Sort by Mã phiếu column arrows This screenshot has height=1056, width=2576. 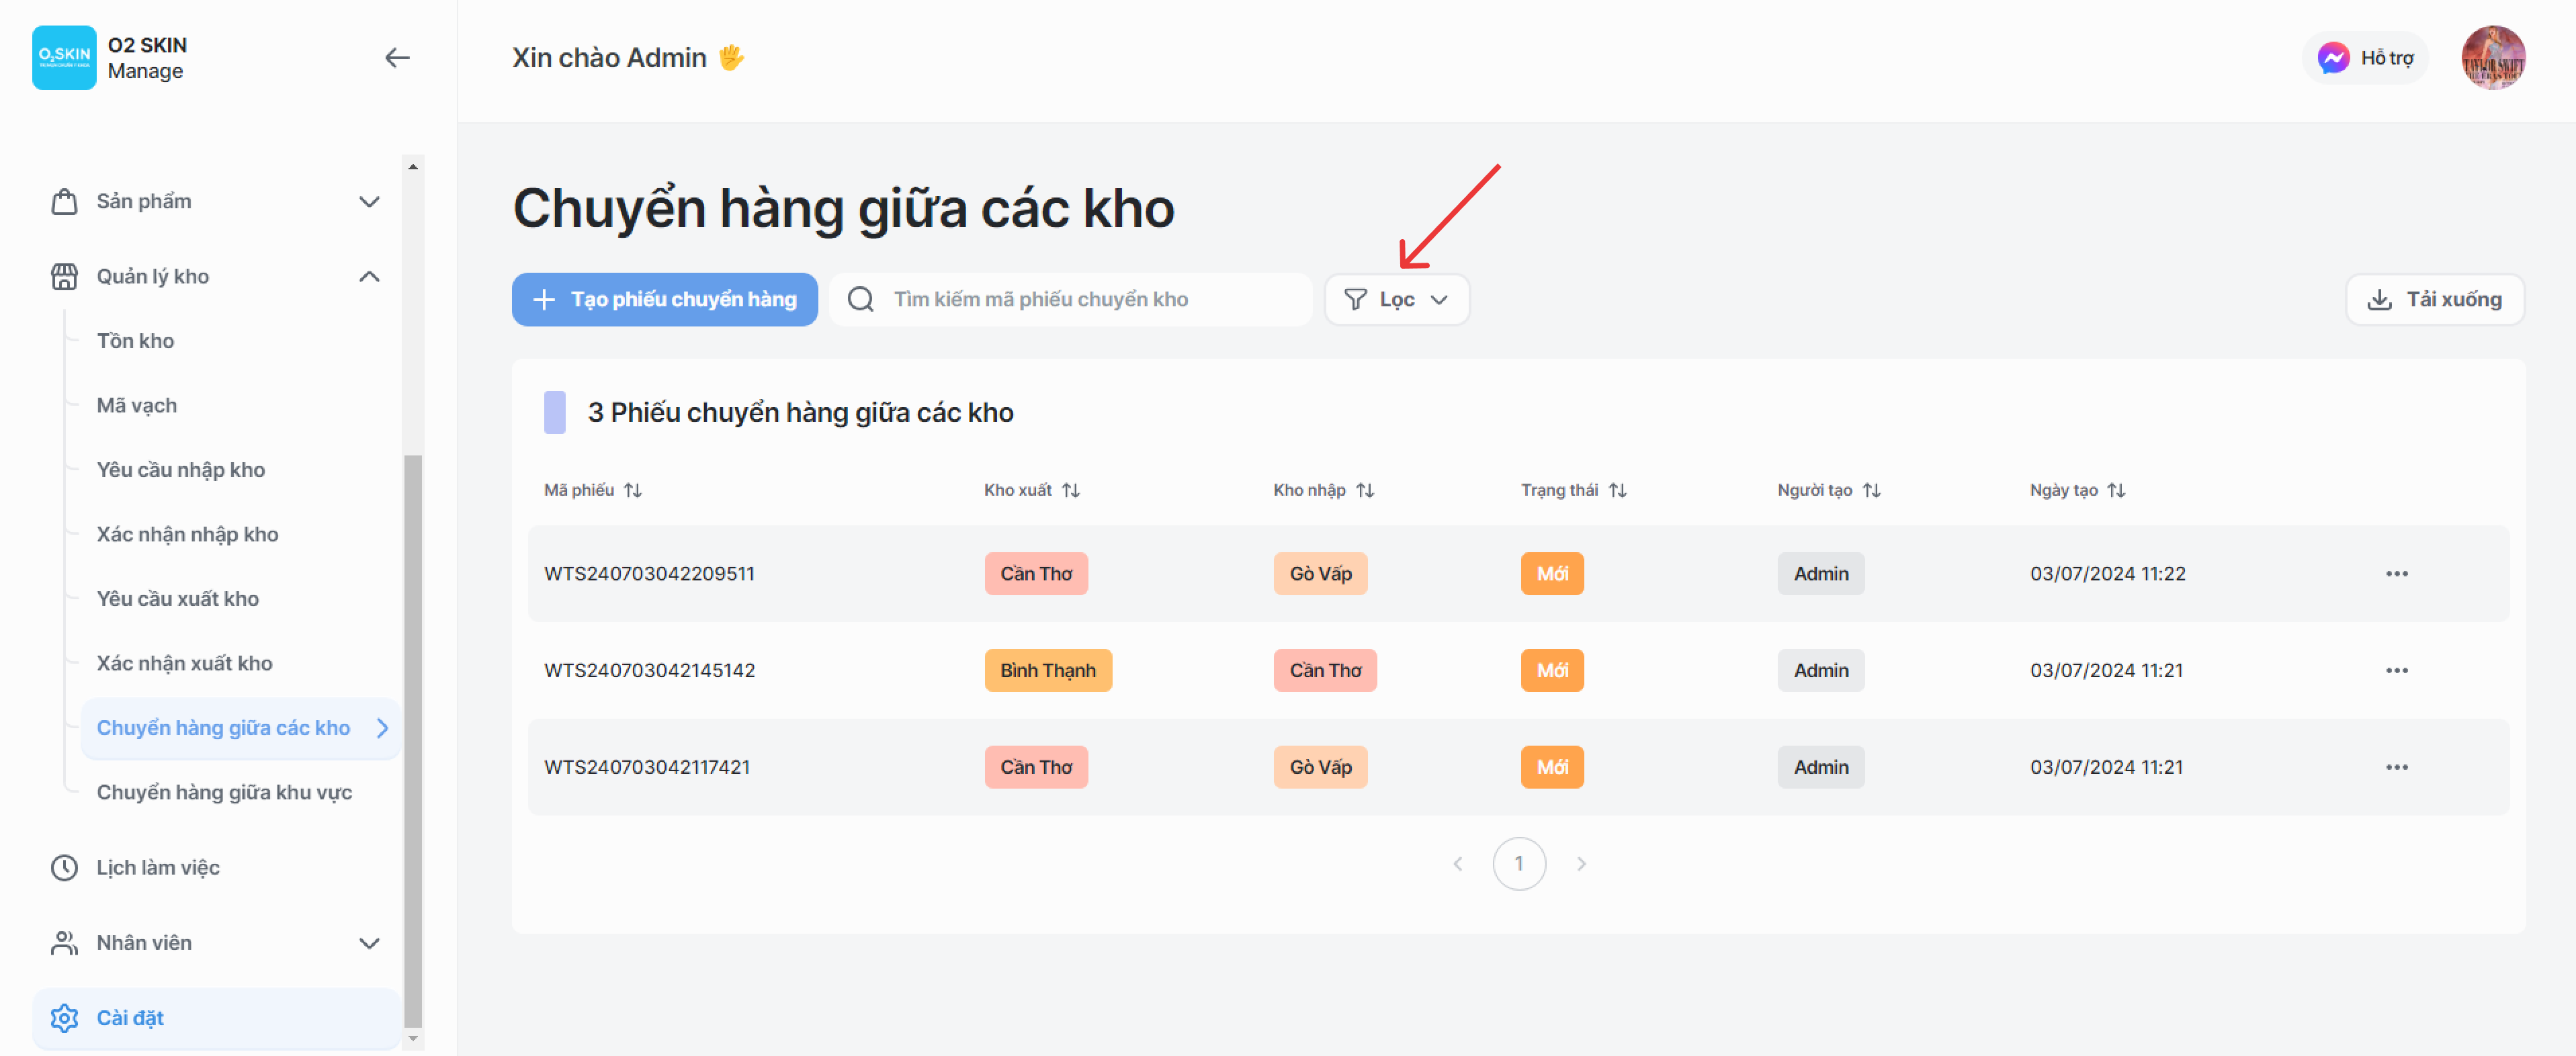coord(632,490)
